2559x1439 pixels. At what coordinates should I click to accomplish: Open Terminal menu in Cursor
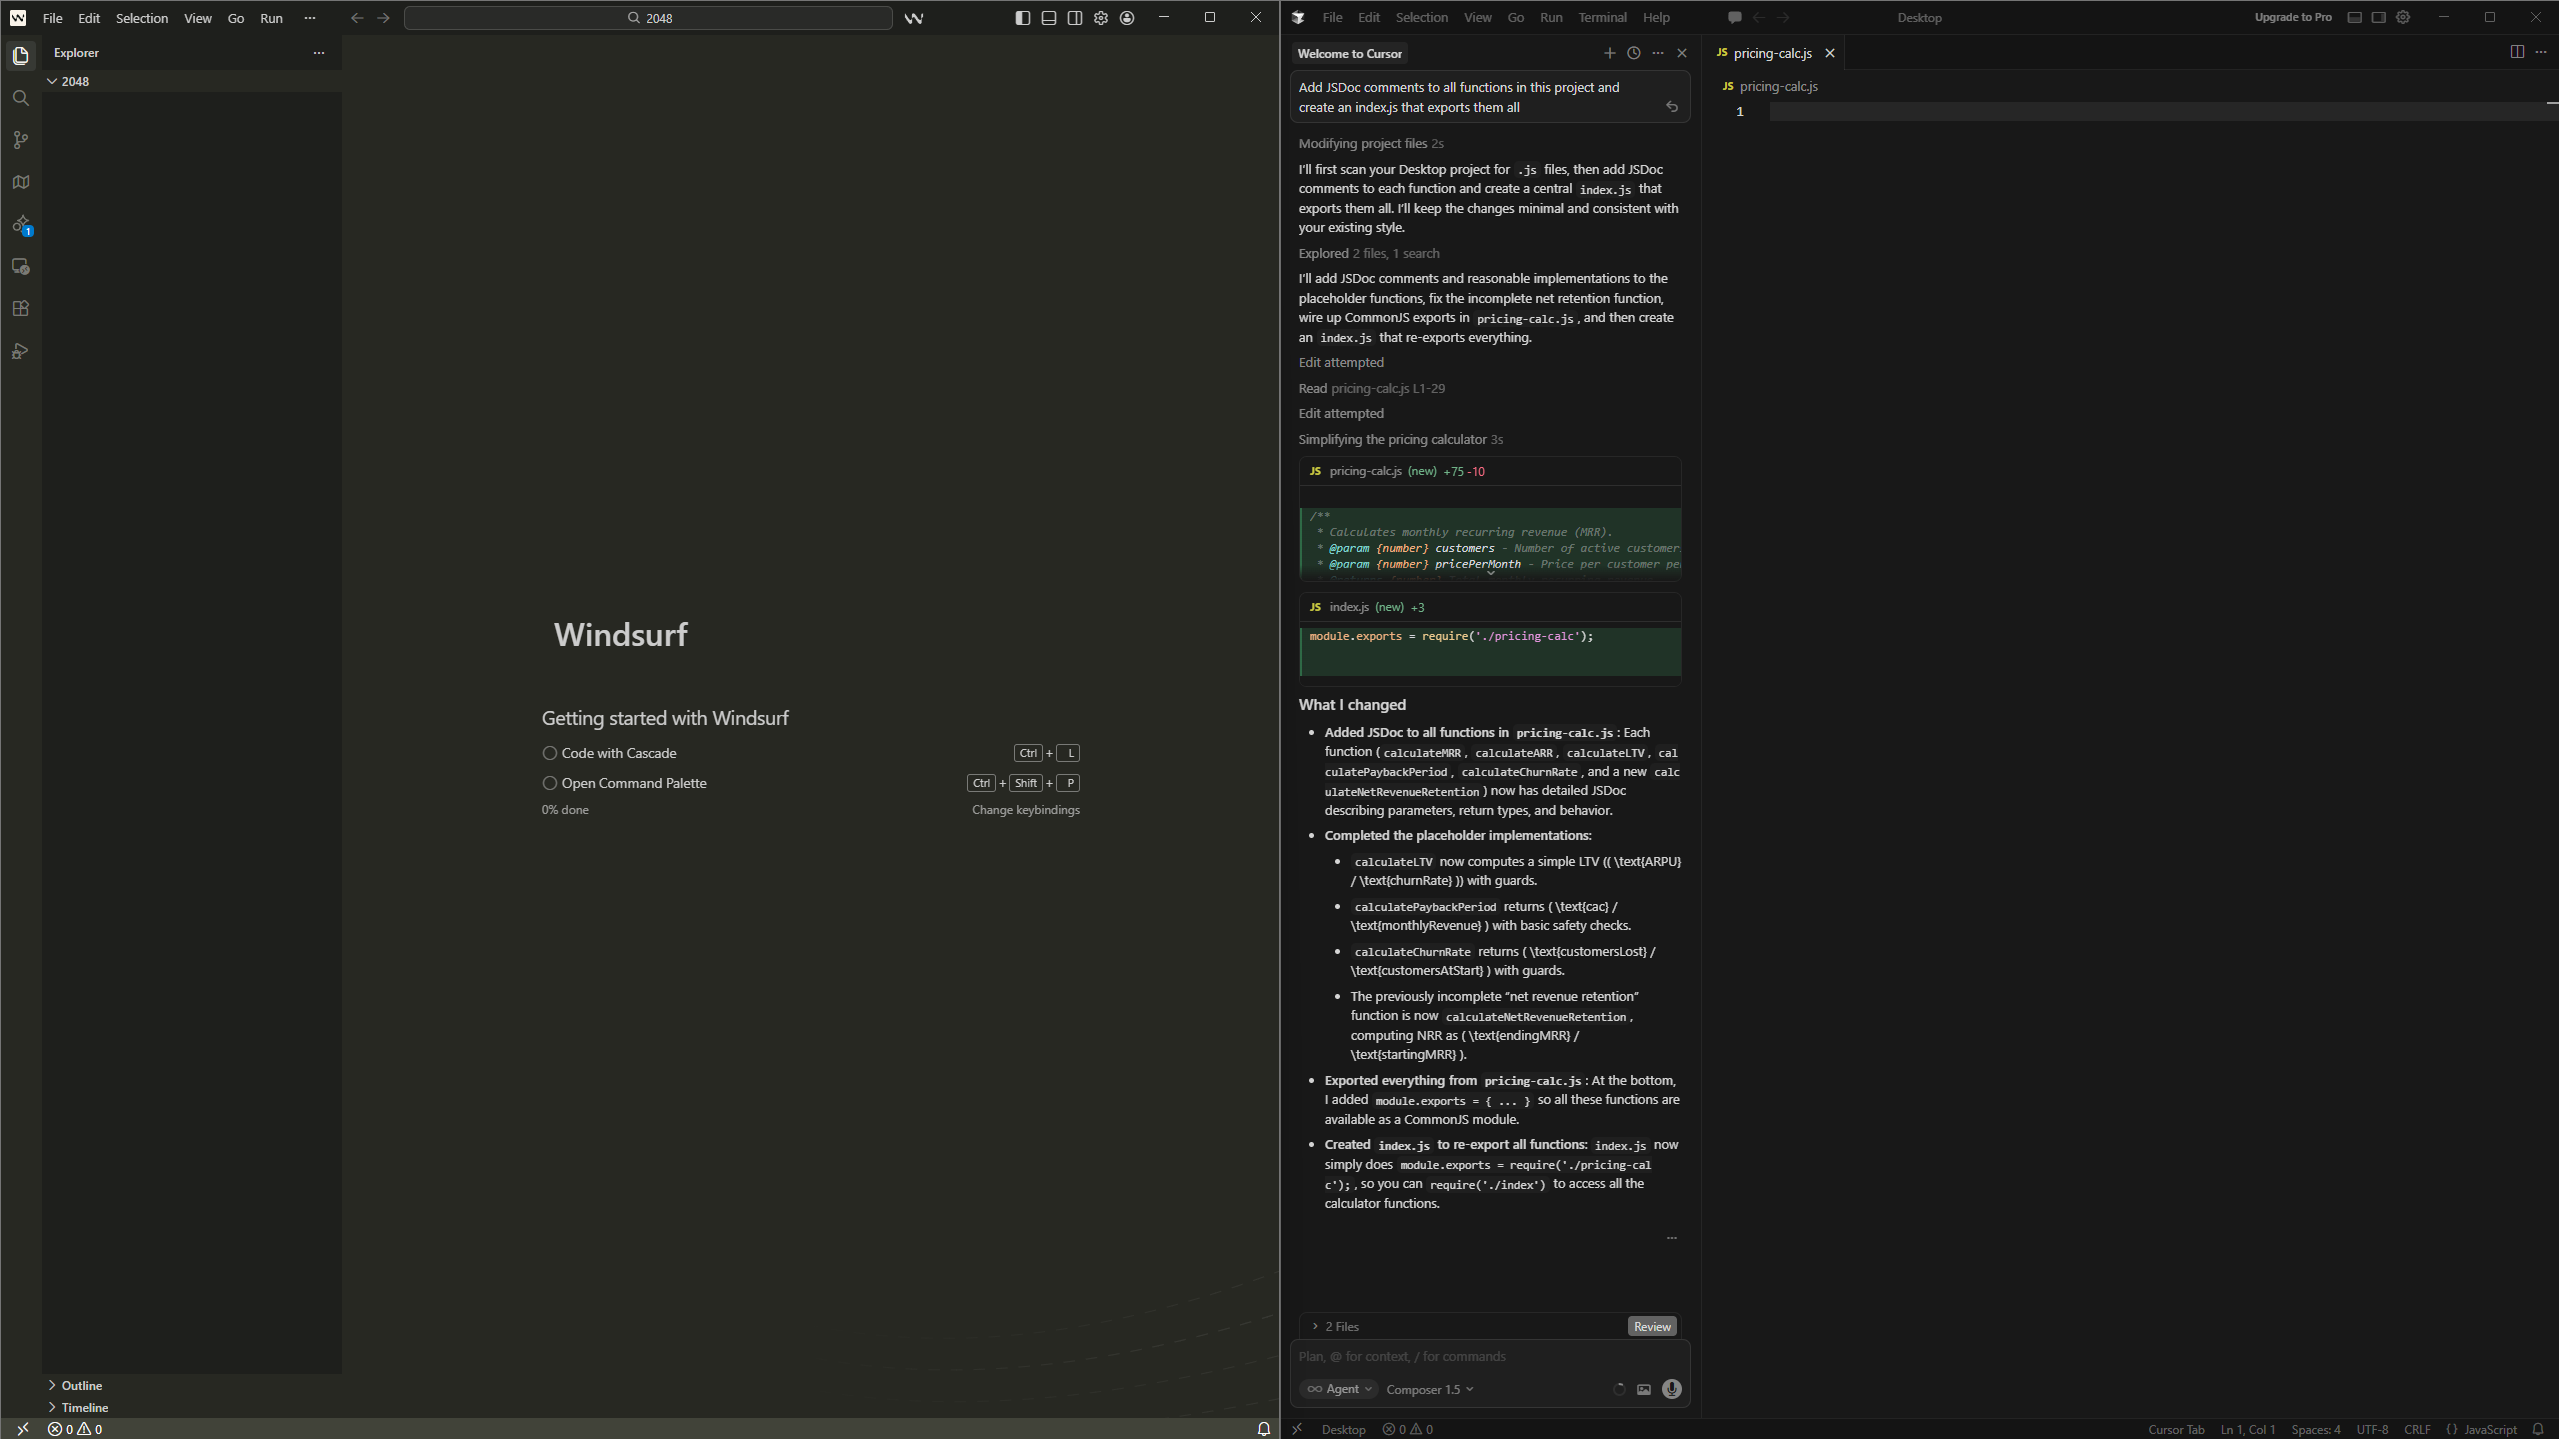(1601, 18)
